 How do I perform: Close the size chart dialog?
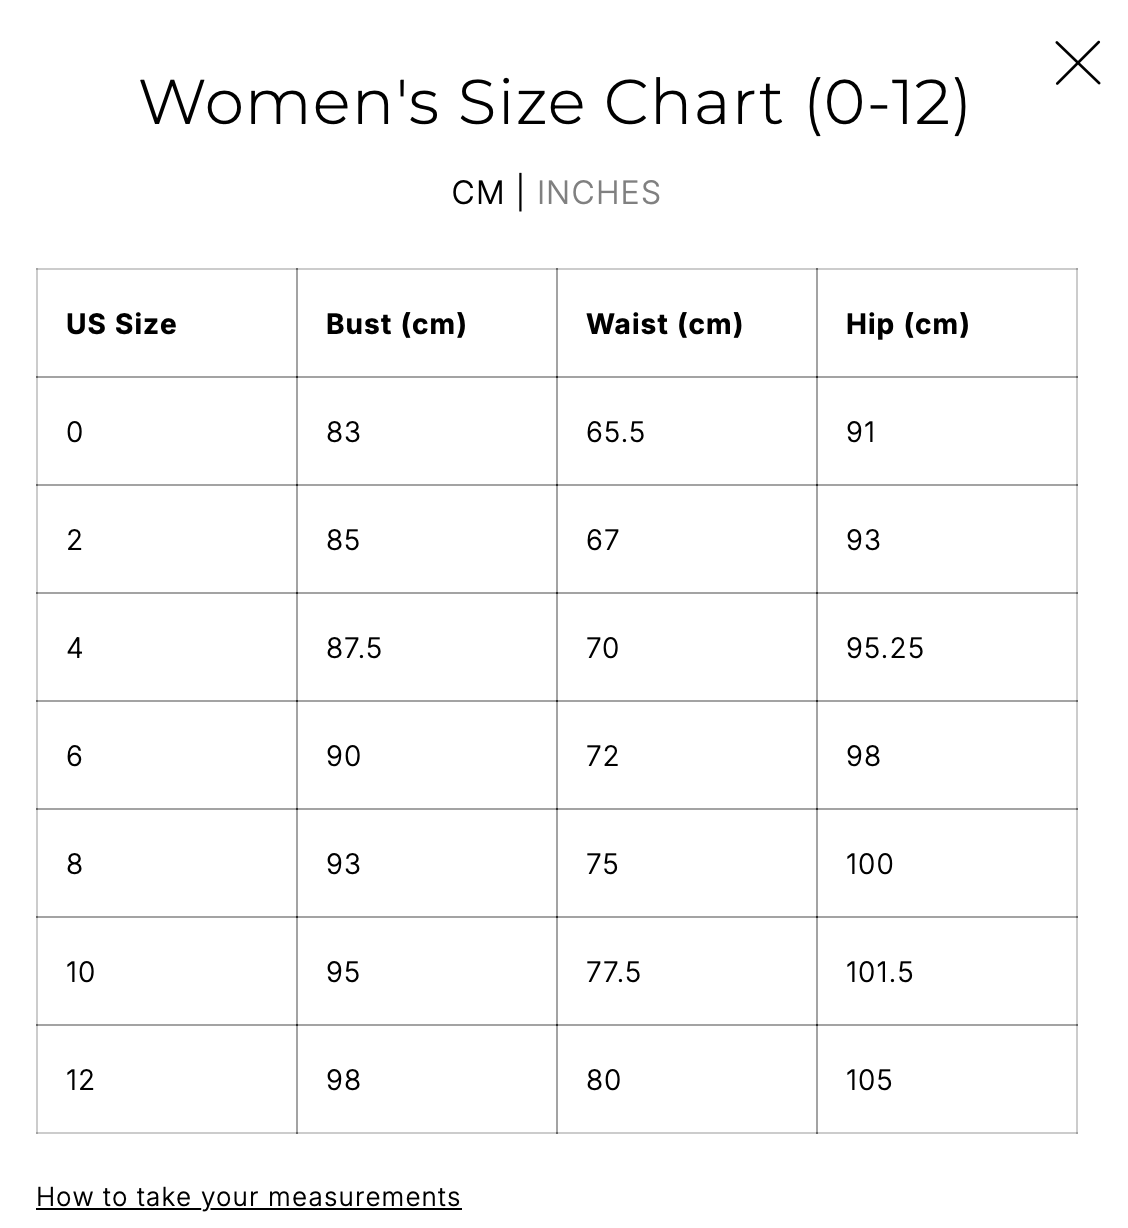coord(1077,63)
